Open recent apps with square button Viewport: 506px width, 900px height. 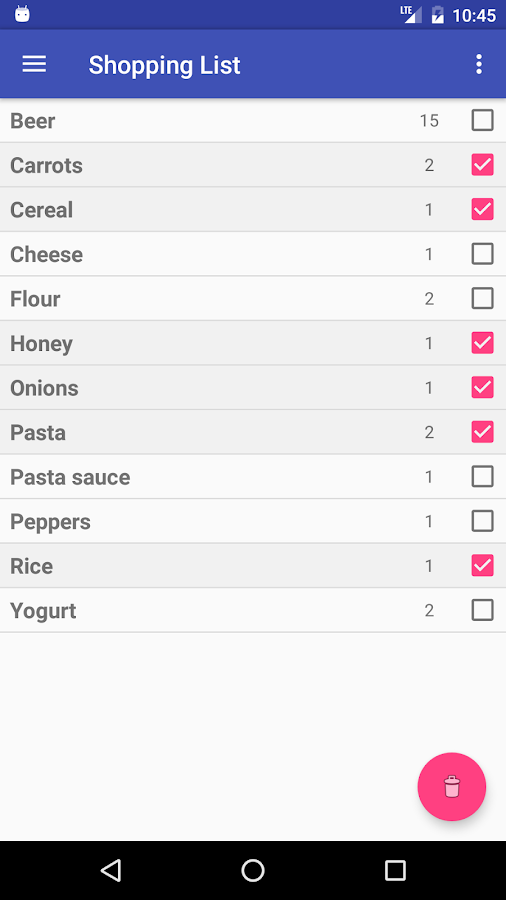pyautogui.click(x=395, y=870)
